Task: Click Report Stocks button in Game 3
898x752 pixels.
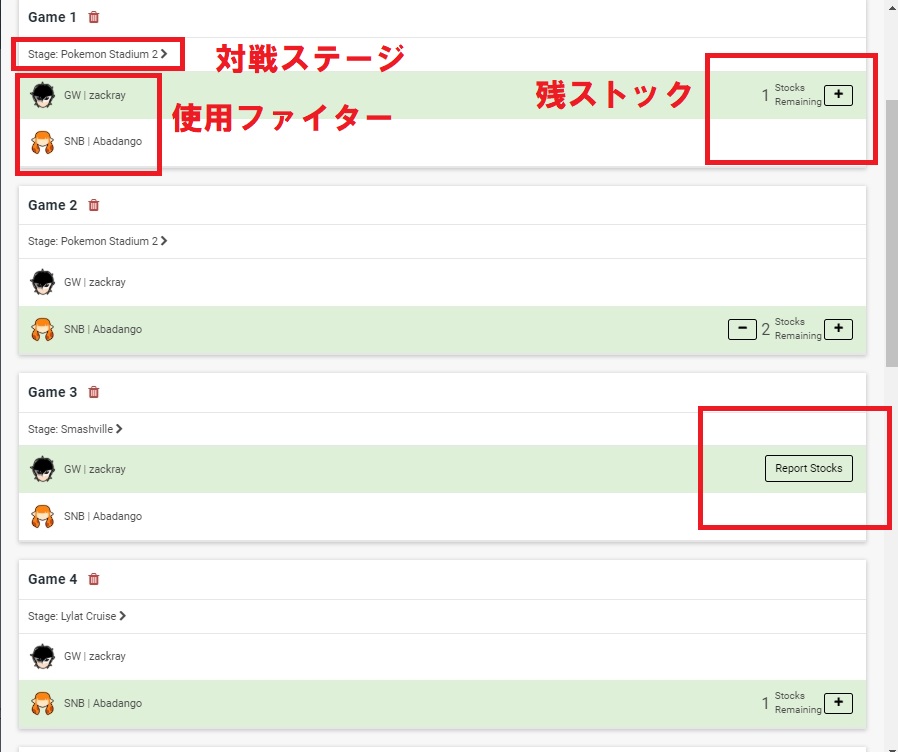Action: click(x=809, y=468)
